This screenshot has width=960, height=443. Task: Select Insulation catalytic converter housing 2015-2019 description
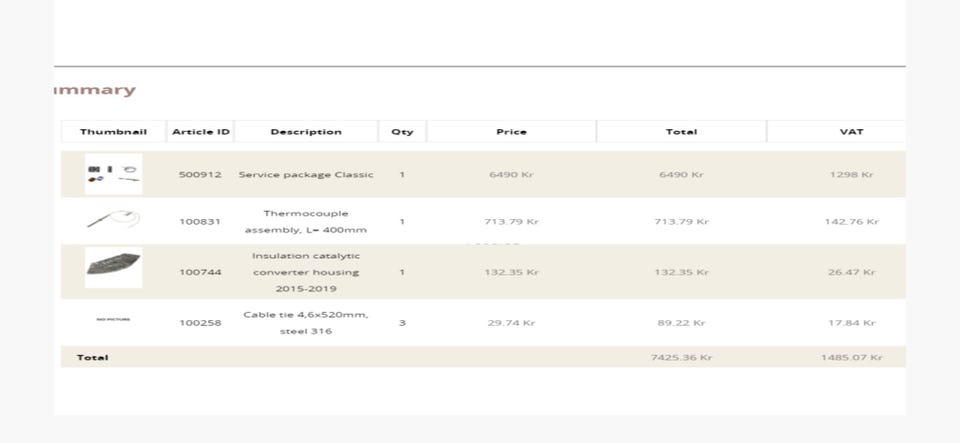coord(306,272)
